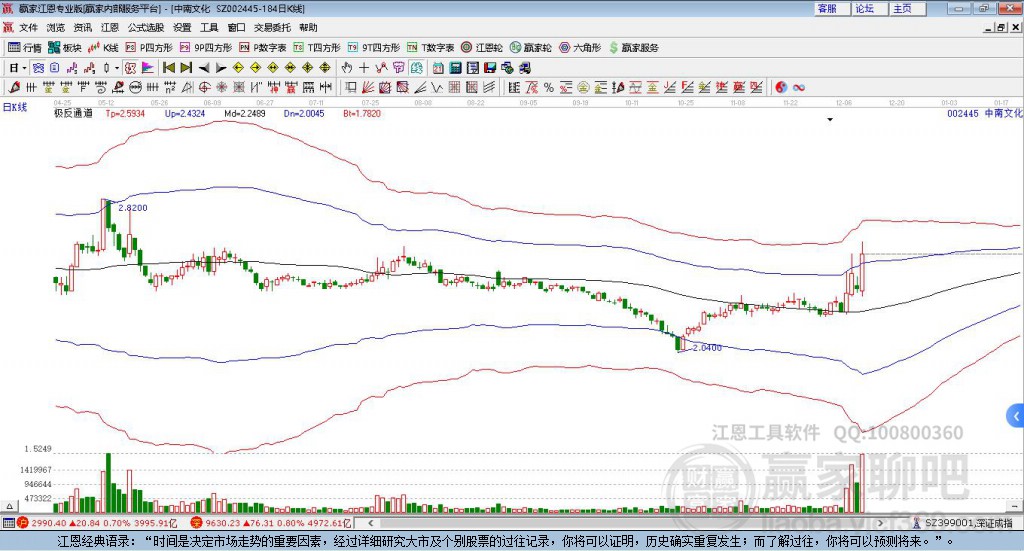Click the black right arrow icon

click(221, 68)
